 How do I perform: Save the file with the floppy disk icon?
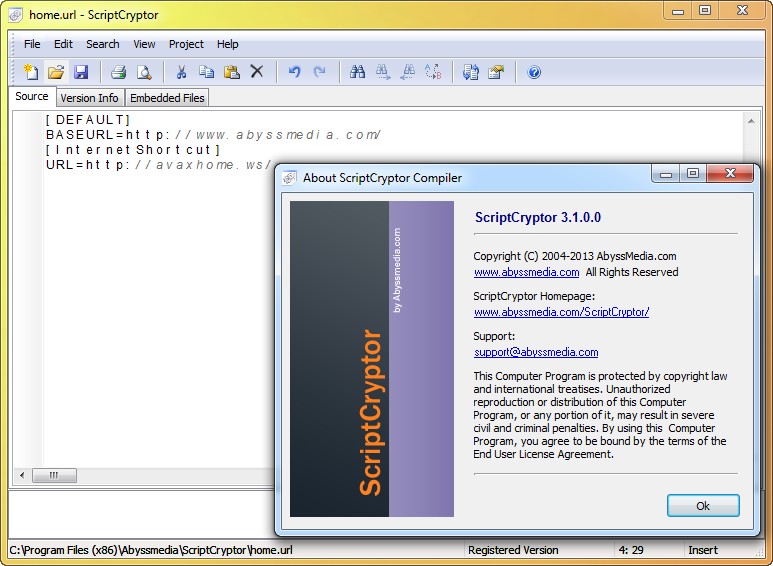[x=81, y=72]
